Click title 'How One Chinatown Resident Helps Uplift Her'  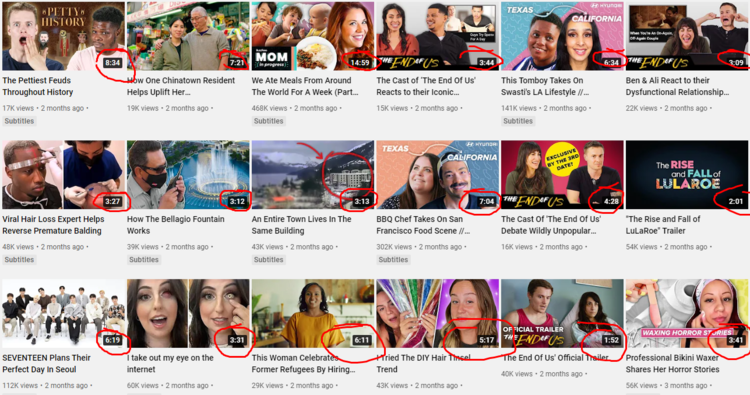click(181, 86)
